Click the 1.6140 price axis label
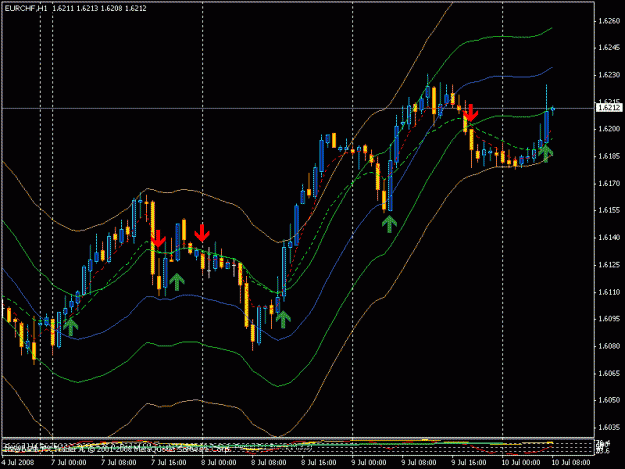Viewport: 625px width, 469px height. 609,237
